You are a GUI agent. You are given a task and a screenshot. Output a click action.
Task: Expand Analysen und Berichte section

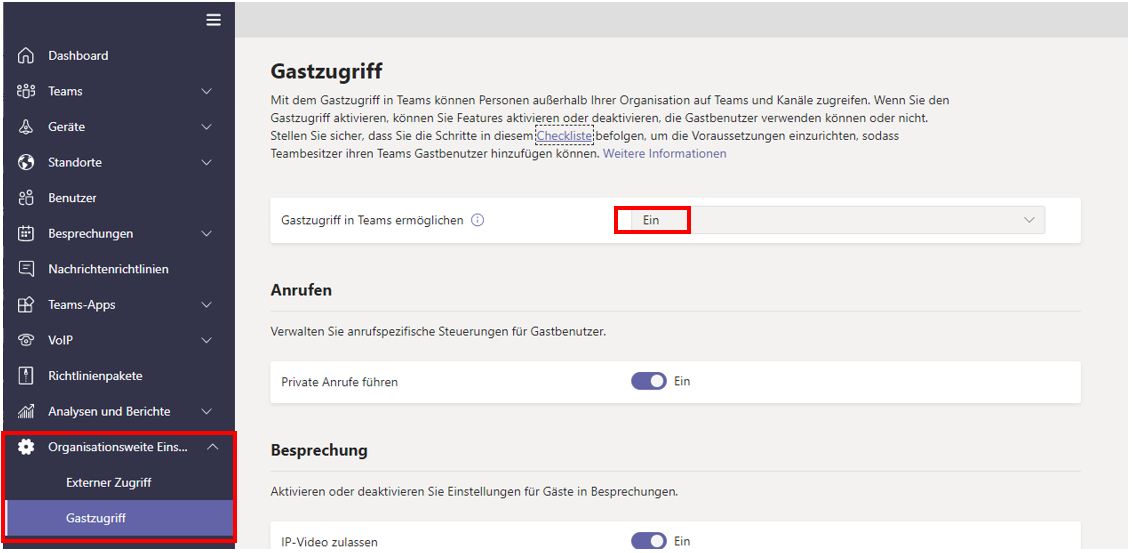coord(206,412)
